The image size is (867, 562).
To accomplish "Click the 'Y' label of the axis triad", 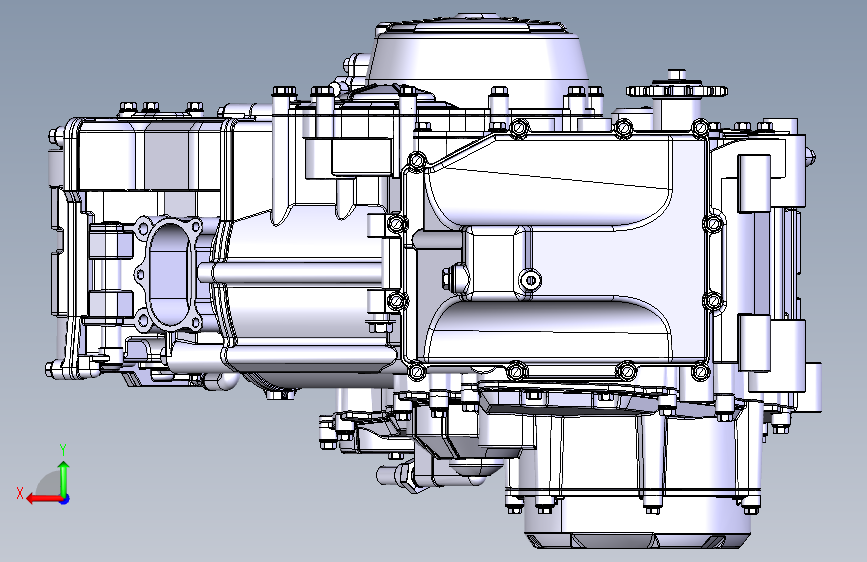I will click(x=63, y=450).
